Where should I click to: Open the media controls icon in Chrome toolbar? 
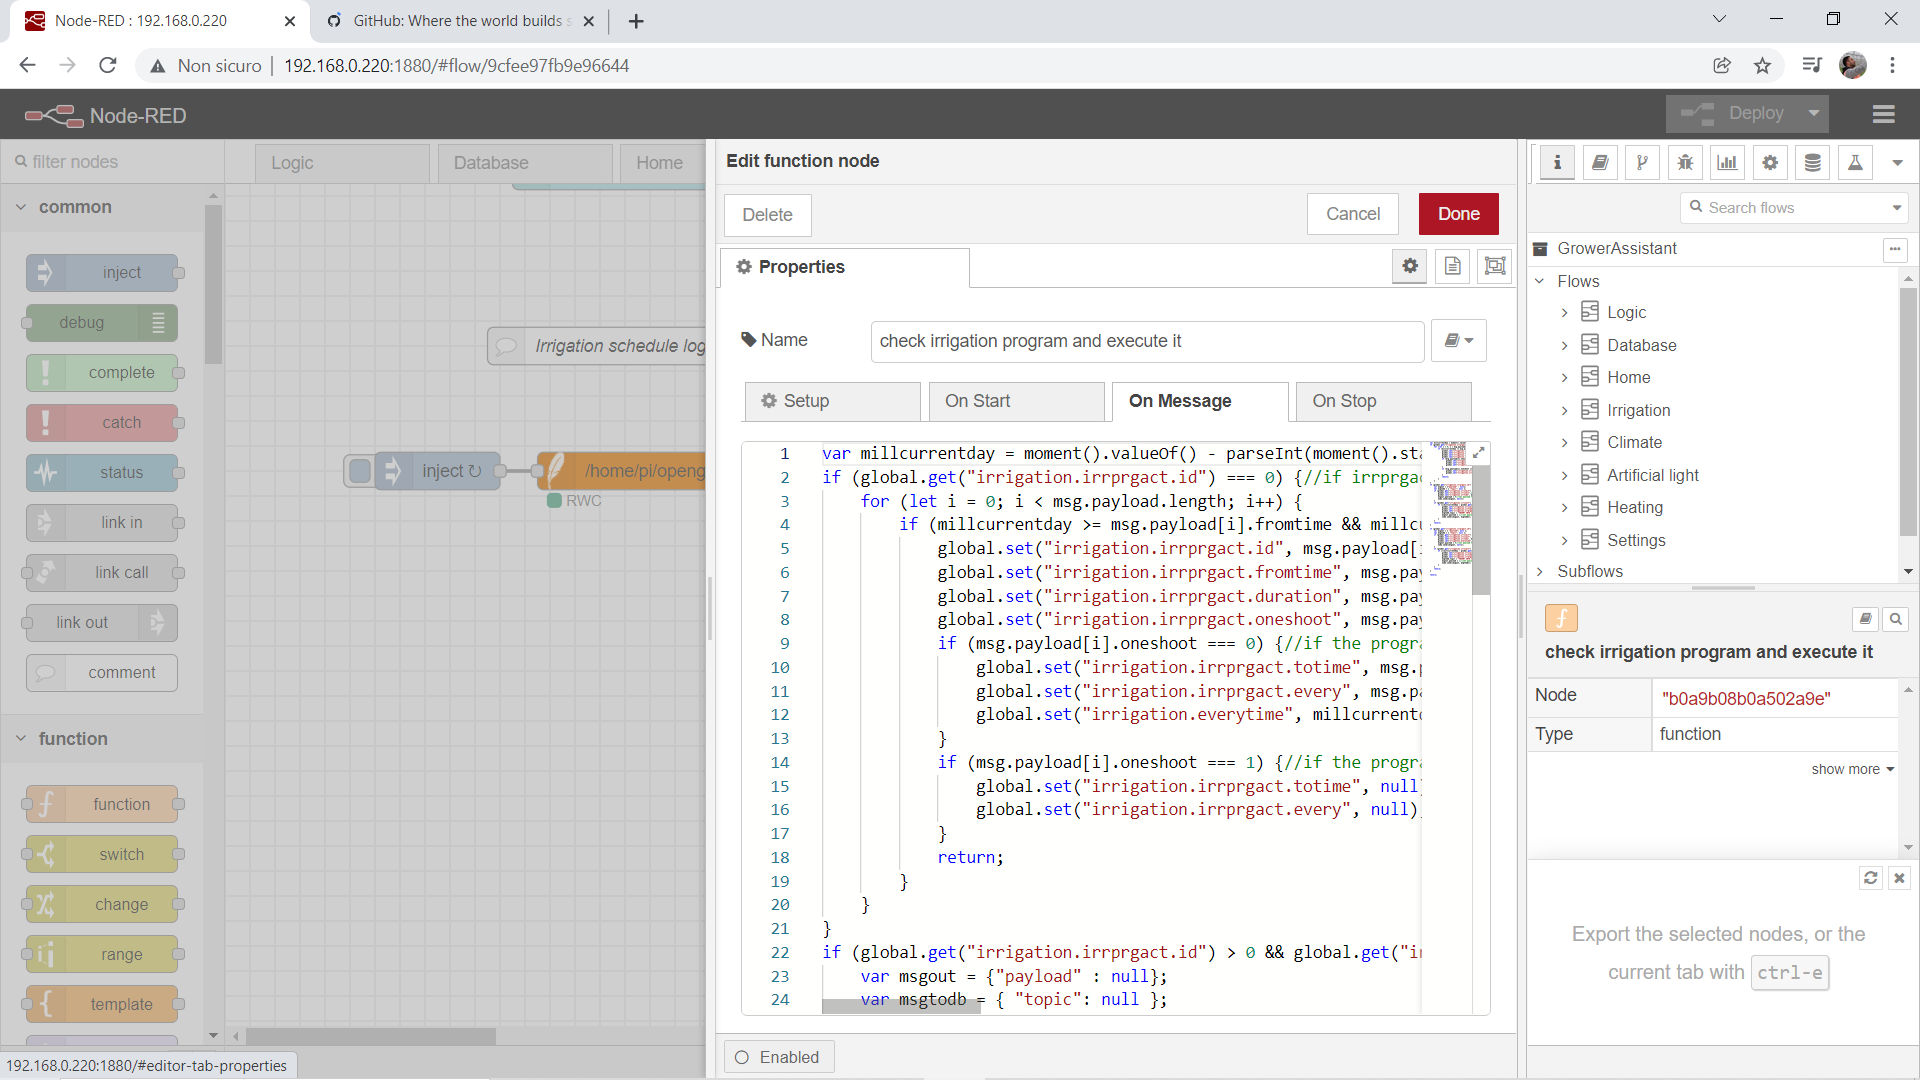pos(1811,66)
